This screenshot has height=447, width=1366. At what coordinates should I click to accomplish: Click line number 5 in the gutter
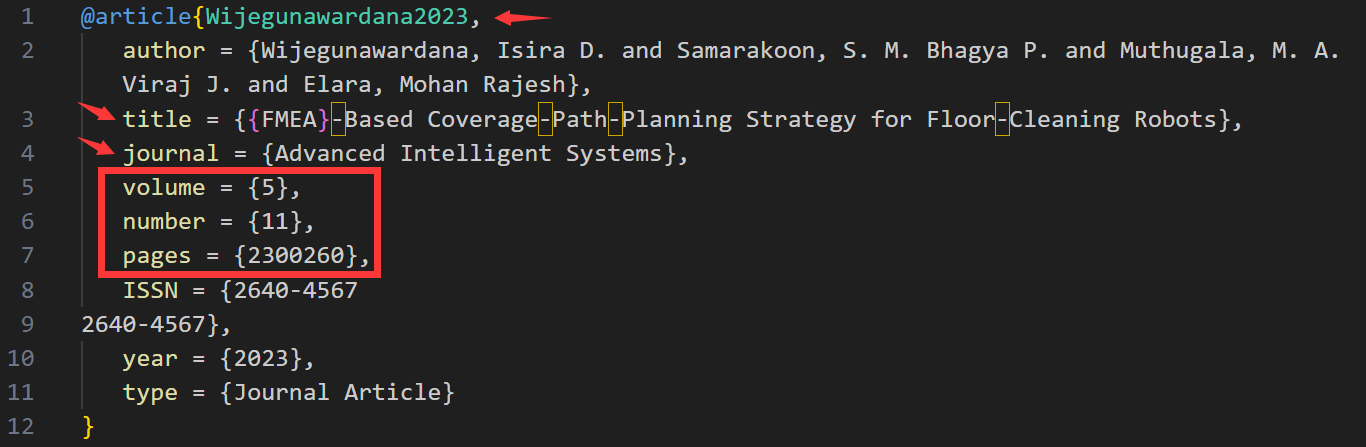(26, 188)
